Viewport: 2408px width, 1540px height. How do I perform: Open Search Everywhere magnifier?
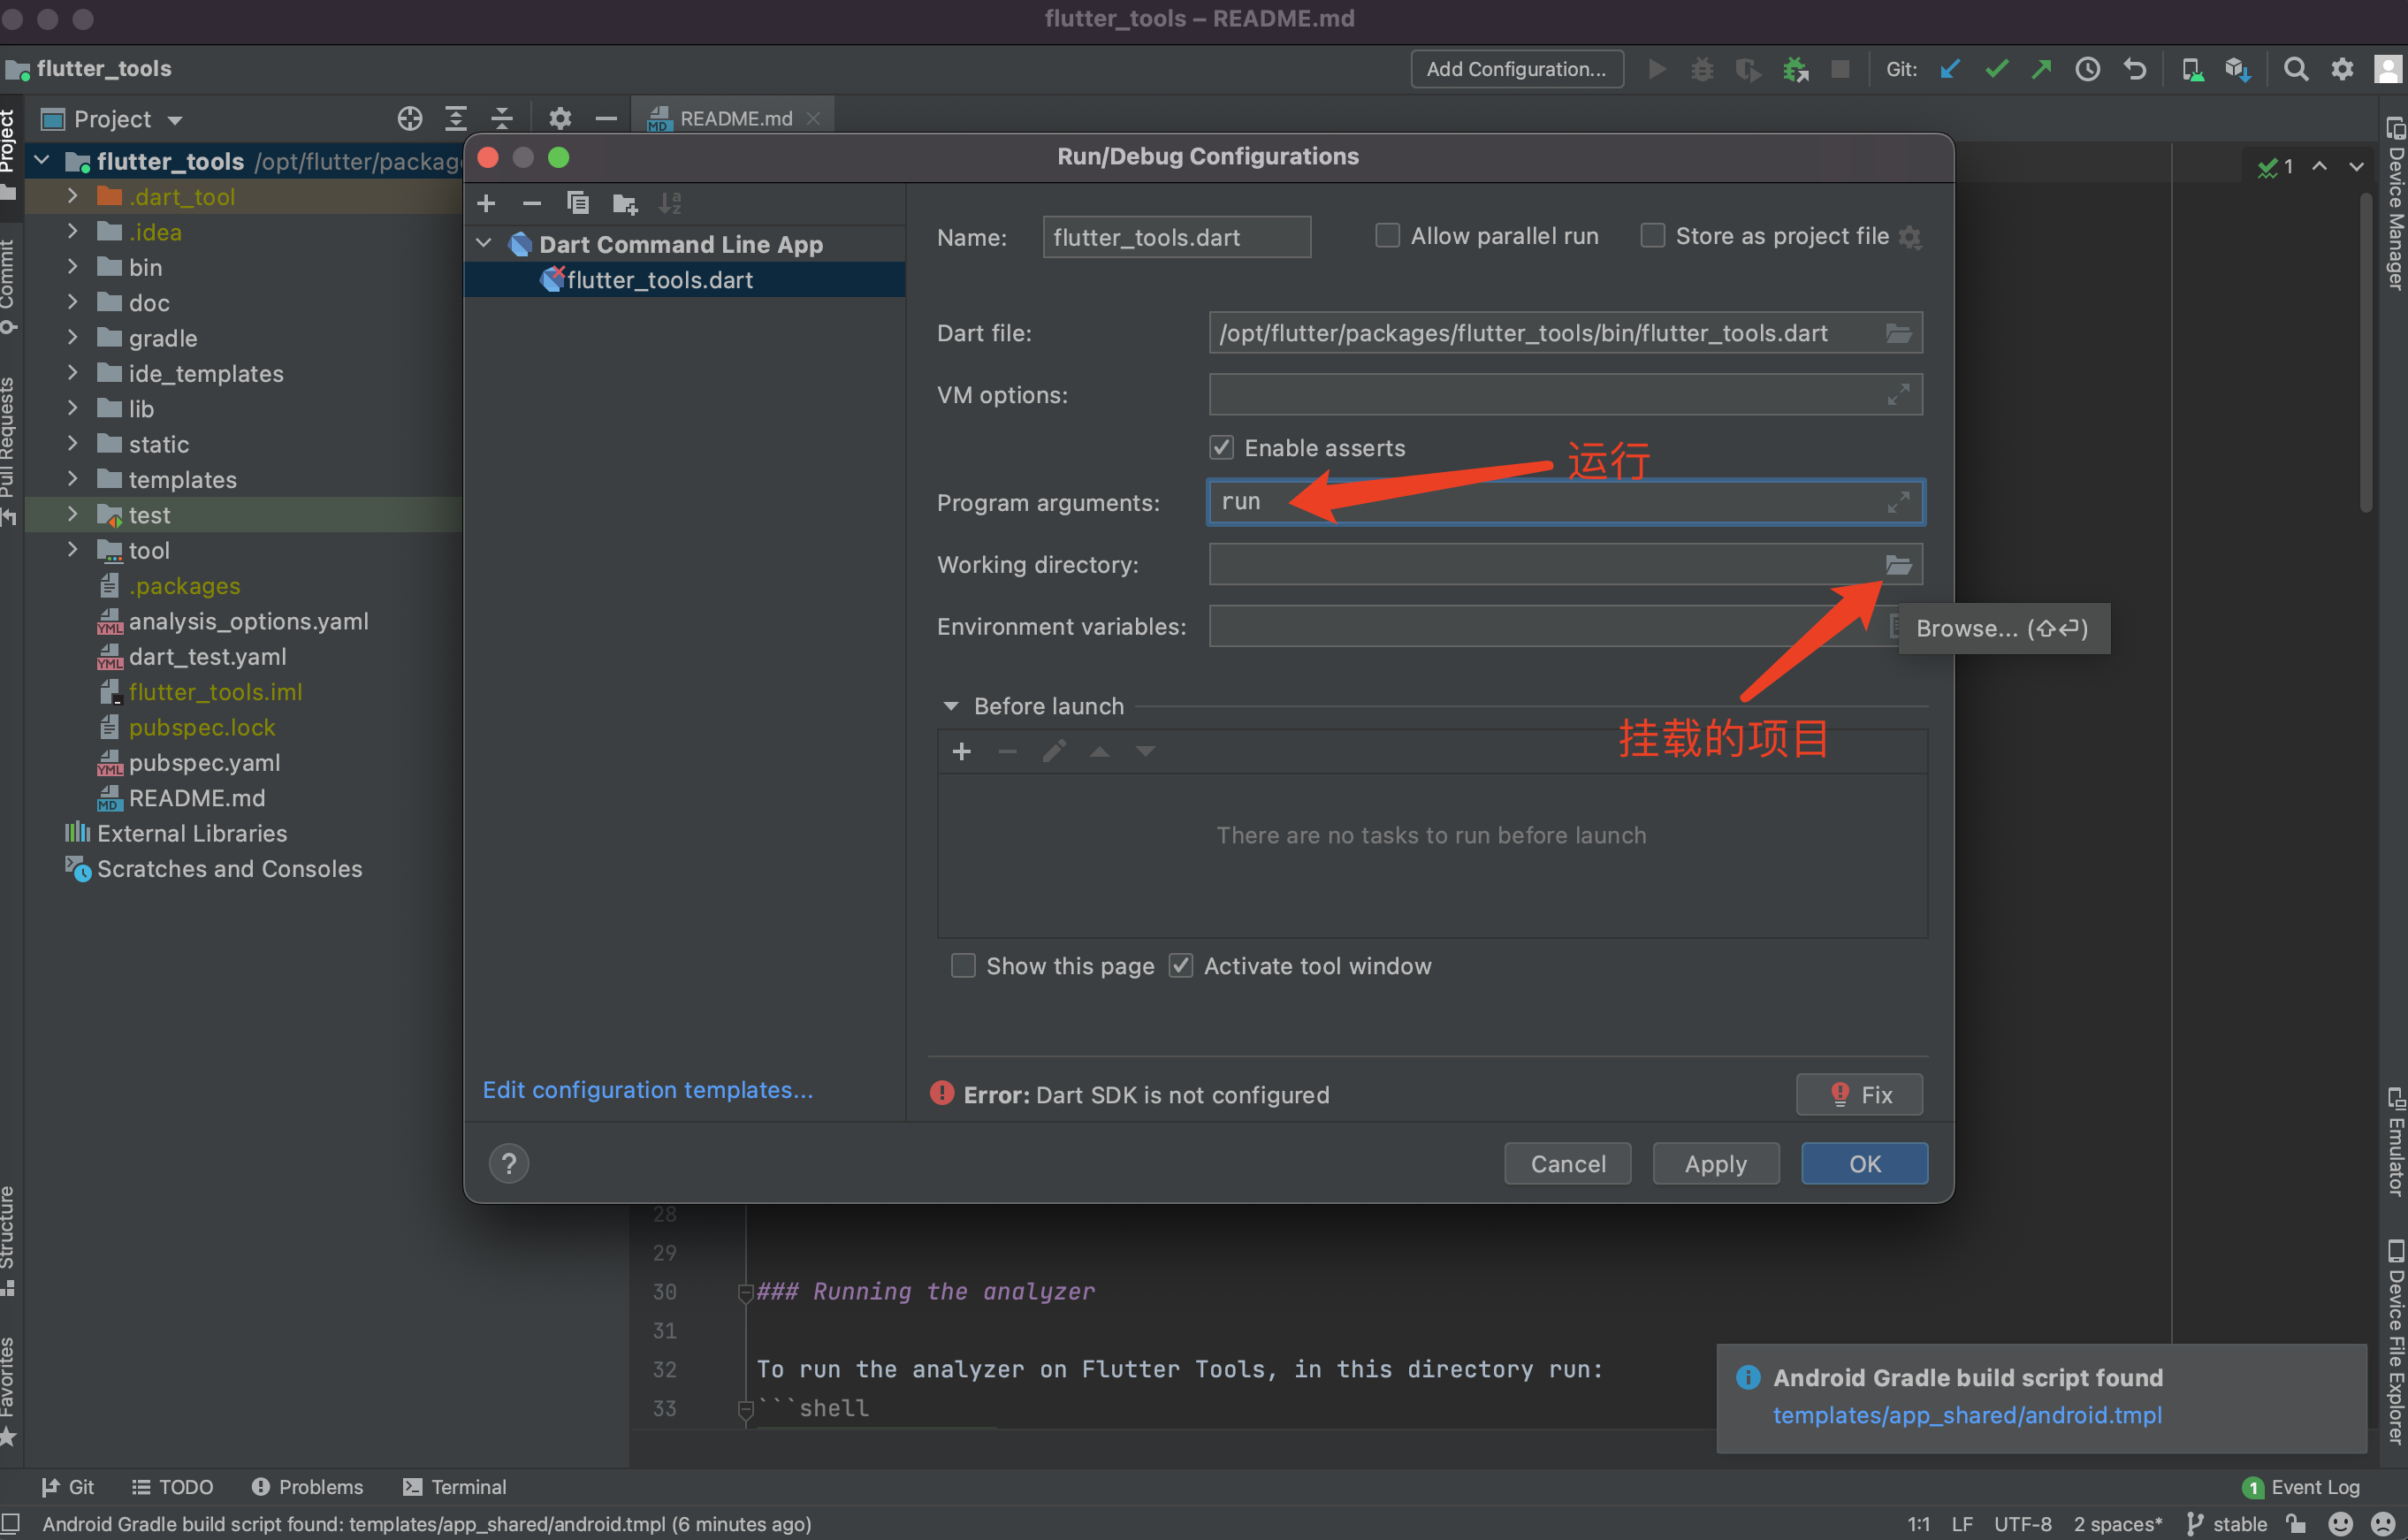click(2296, 69)
